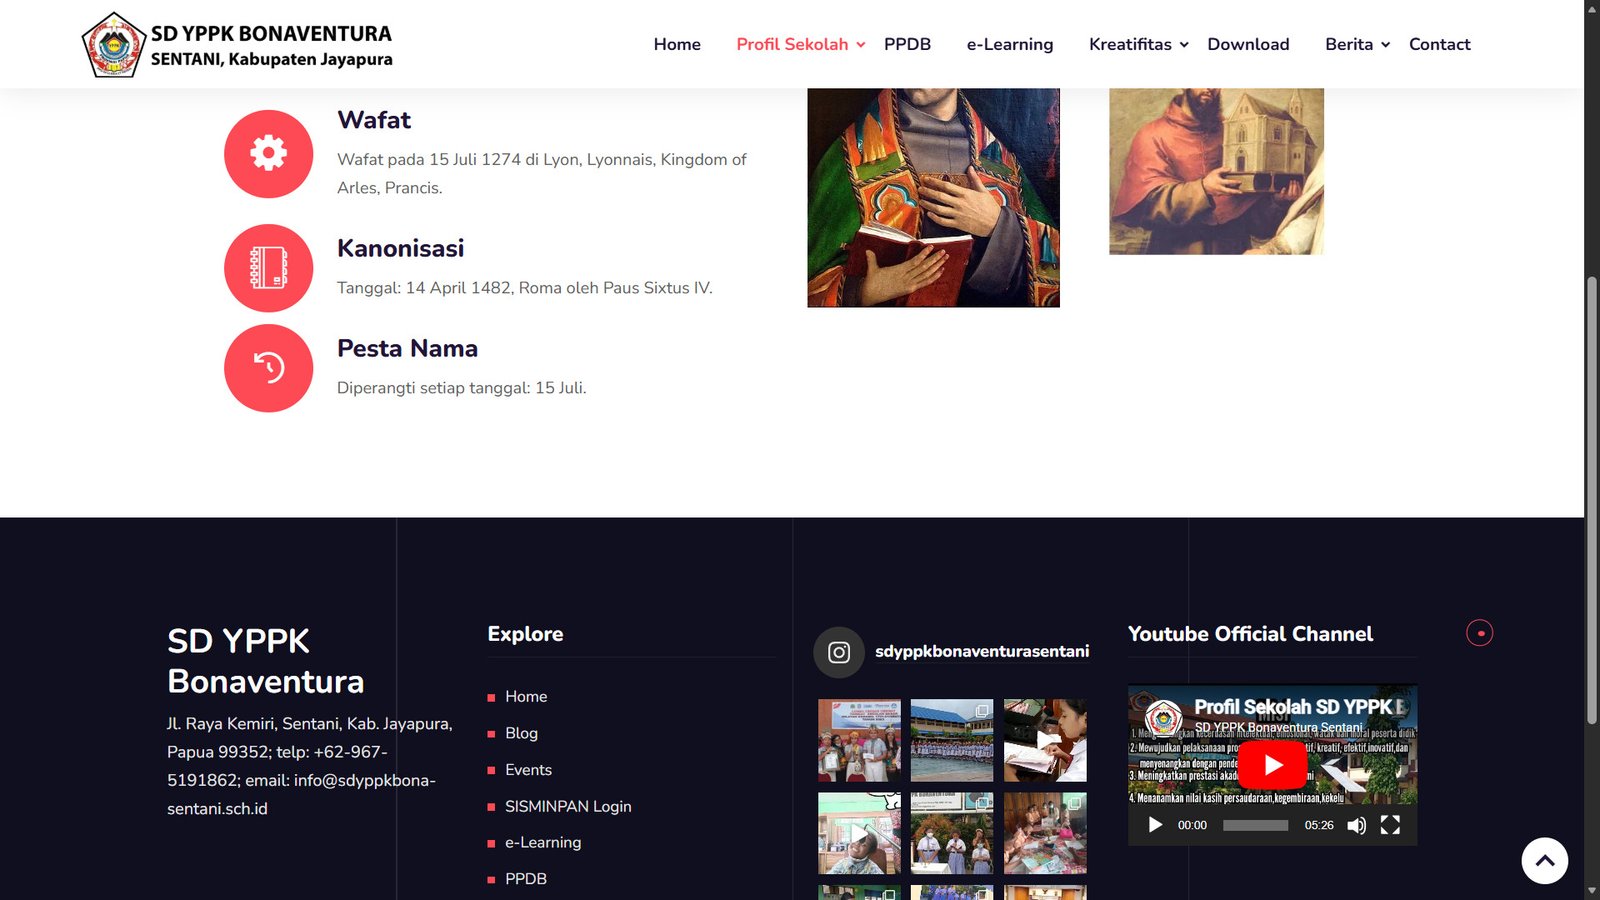Open the Profil Sekolah menu item
This screenshot has width=1600, height=900.
pos(792,44)
